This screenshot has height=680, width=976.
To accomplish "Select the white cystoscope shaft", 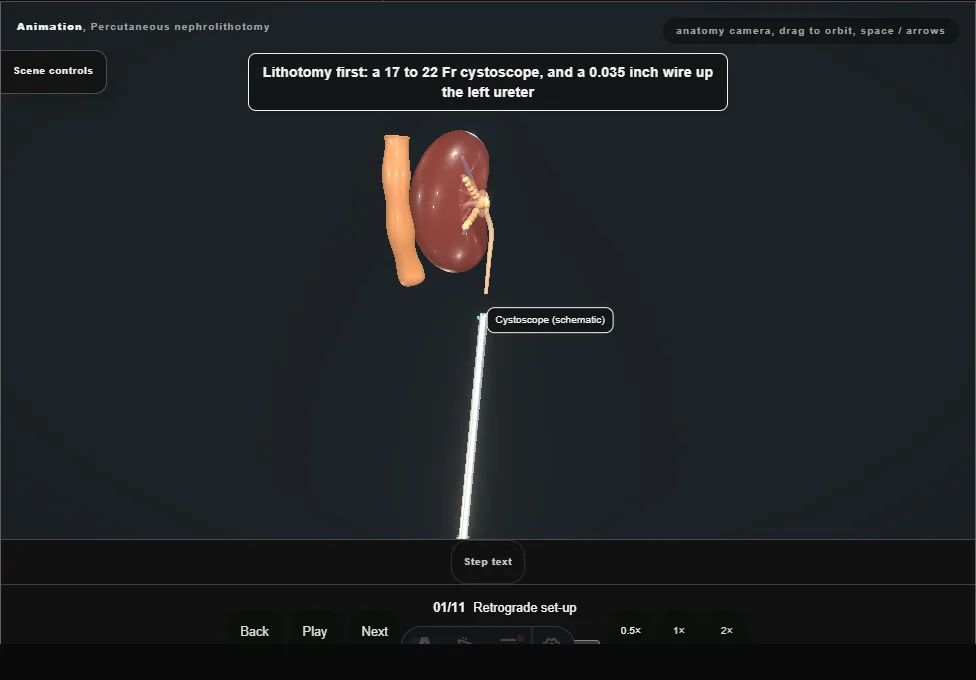I will [x=472, y=427].
